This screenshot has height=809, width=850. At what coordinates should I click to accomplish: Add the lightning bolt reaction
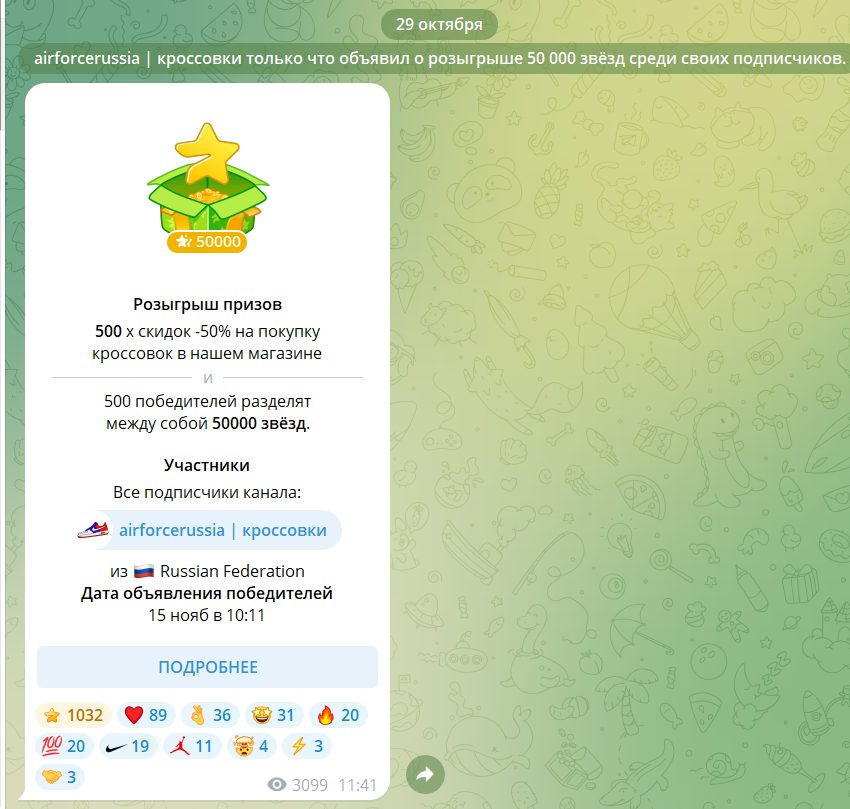tap(307, 746)
